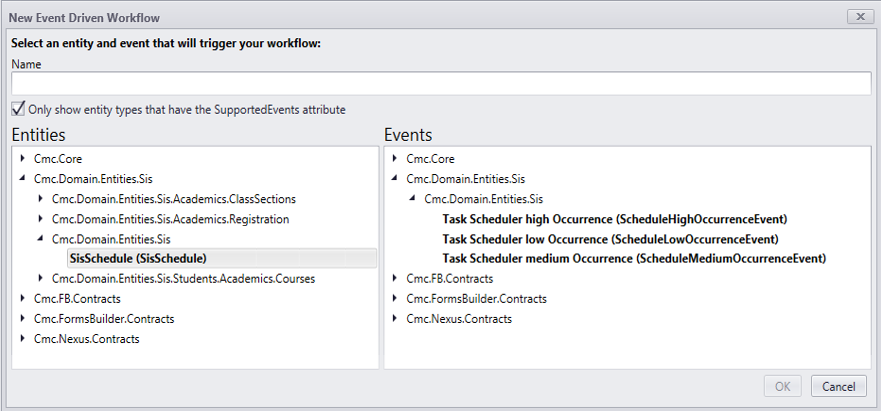
Task: Expand Cmc.Nexus.Contracts in Events tree
Action: 395,318
